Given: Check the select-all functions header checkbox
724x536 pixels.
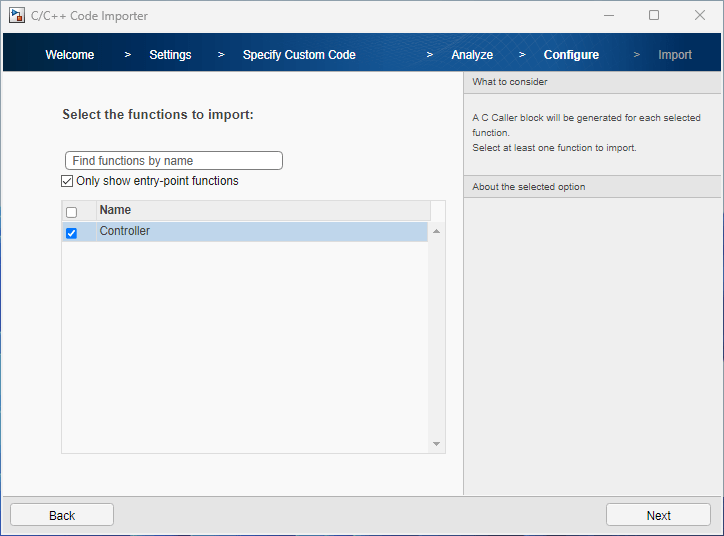Looking at the screenshot, I should tap(71, 212).
